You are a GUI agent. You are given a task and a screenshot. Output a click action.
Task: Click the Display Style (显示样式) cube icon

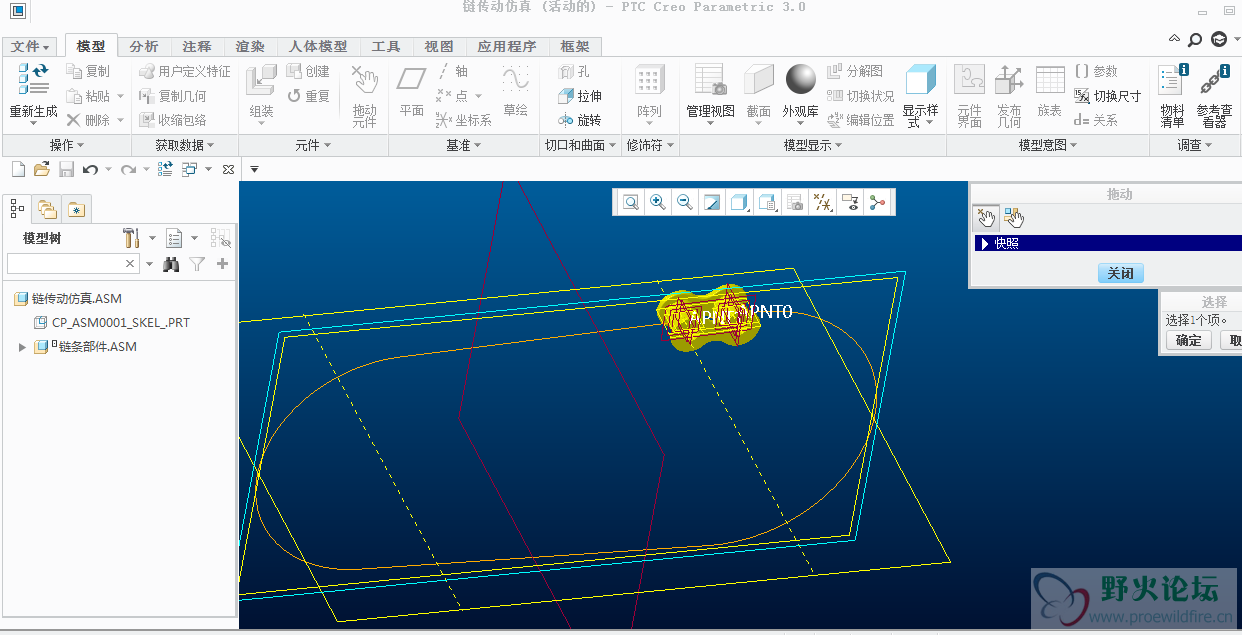coord(921,80)
